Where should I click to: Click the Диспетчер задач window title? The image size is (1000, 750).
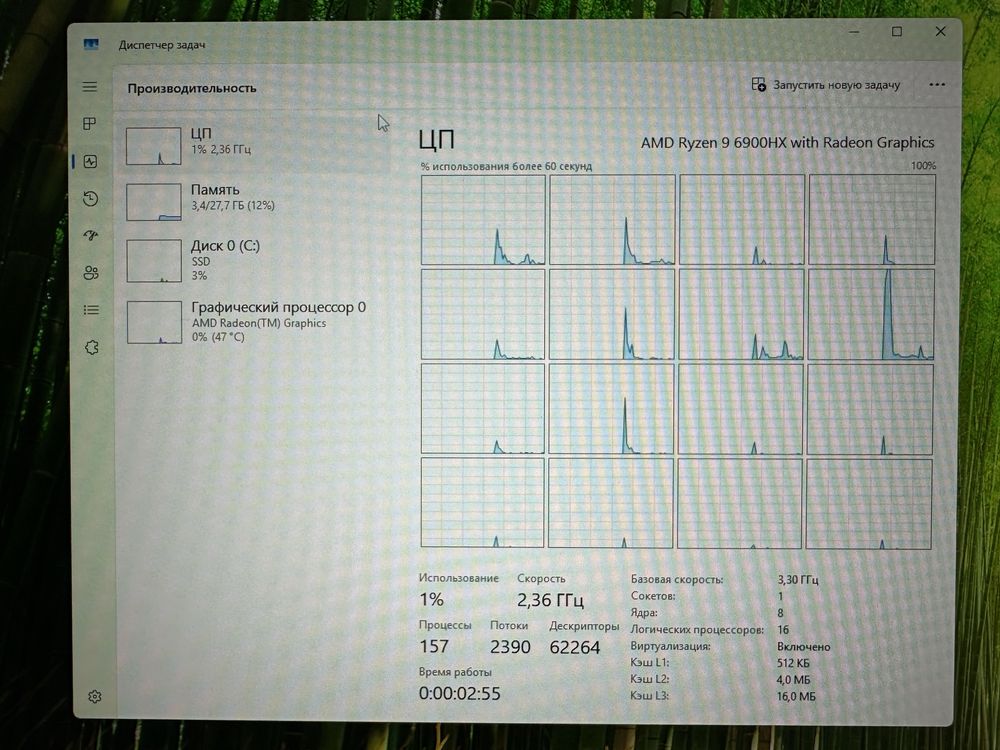(x=162, y=45)
